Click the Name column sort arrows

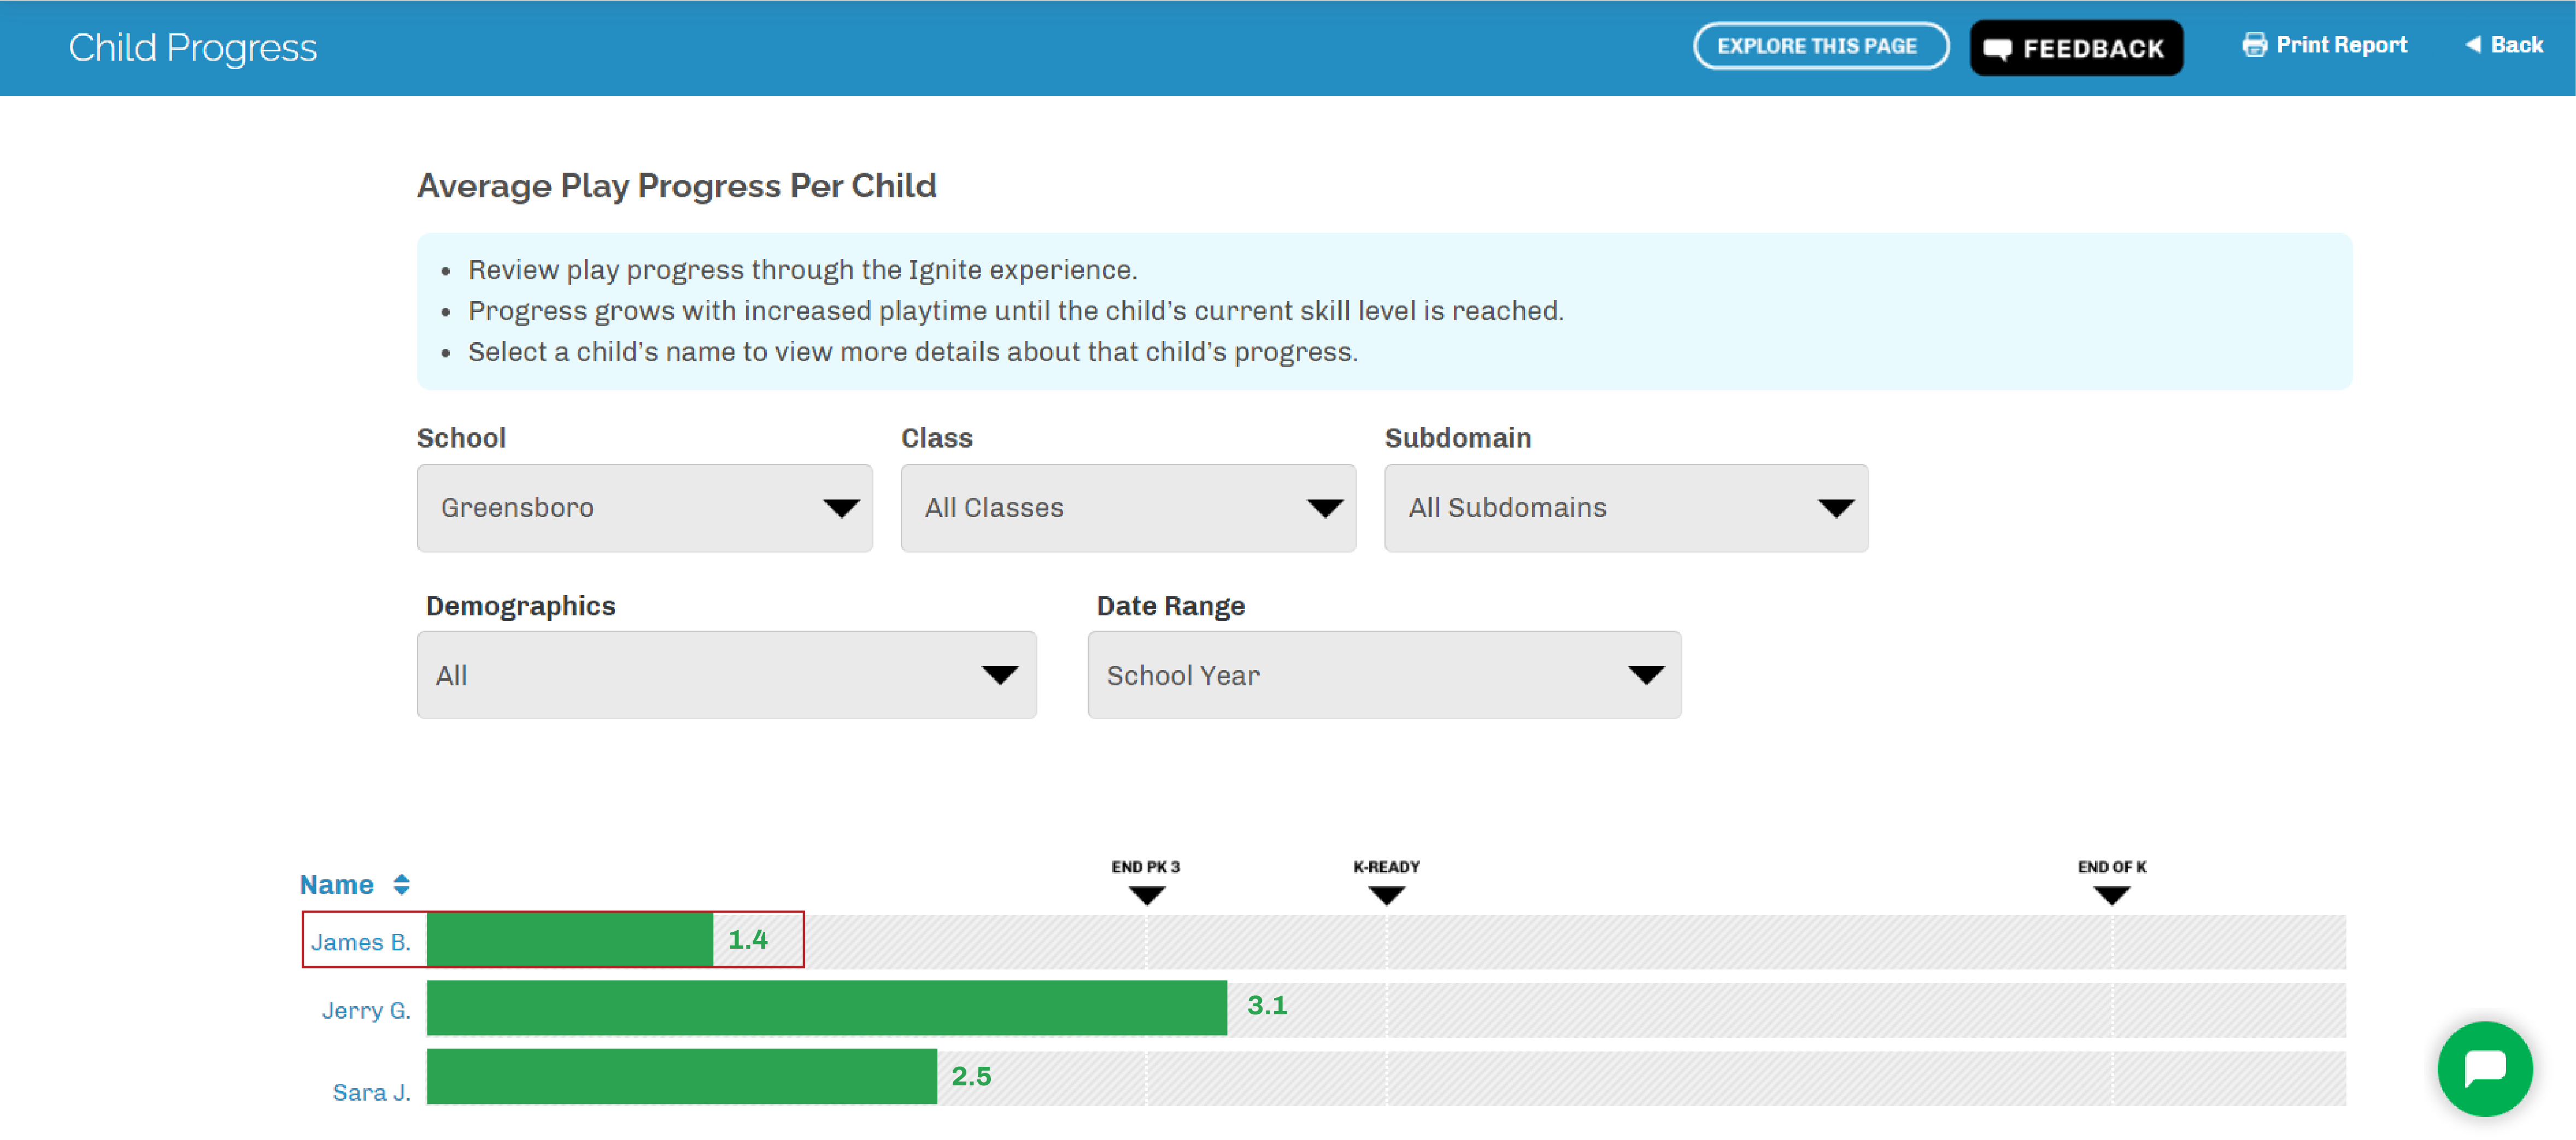[401, 884]
